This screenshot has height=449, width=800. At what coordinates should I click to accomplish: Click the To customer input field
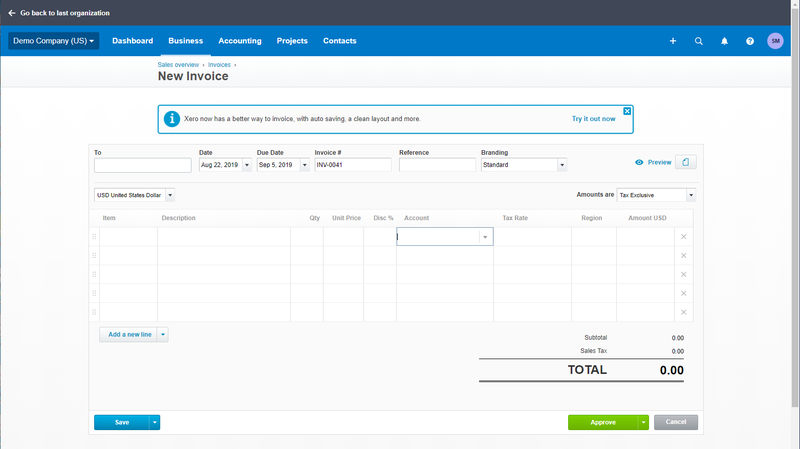click(143, 165)
